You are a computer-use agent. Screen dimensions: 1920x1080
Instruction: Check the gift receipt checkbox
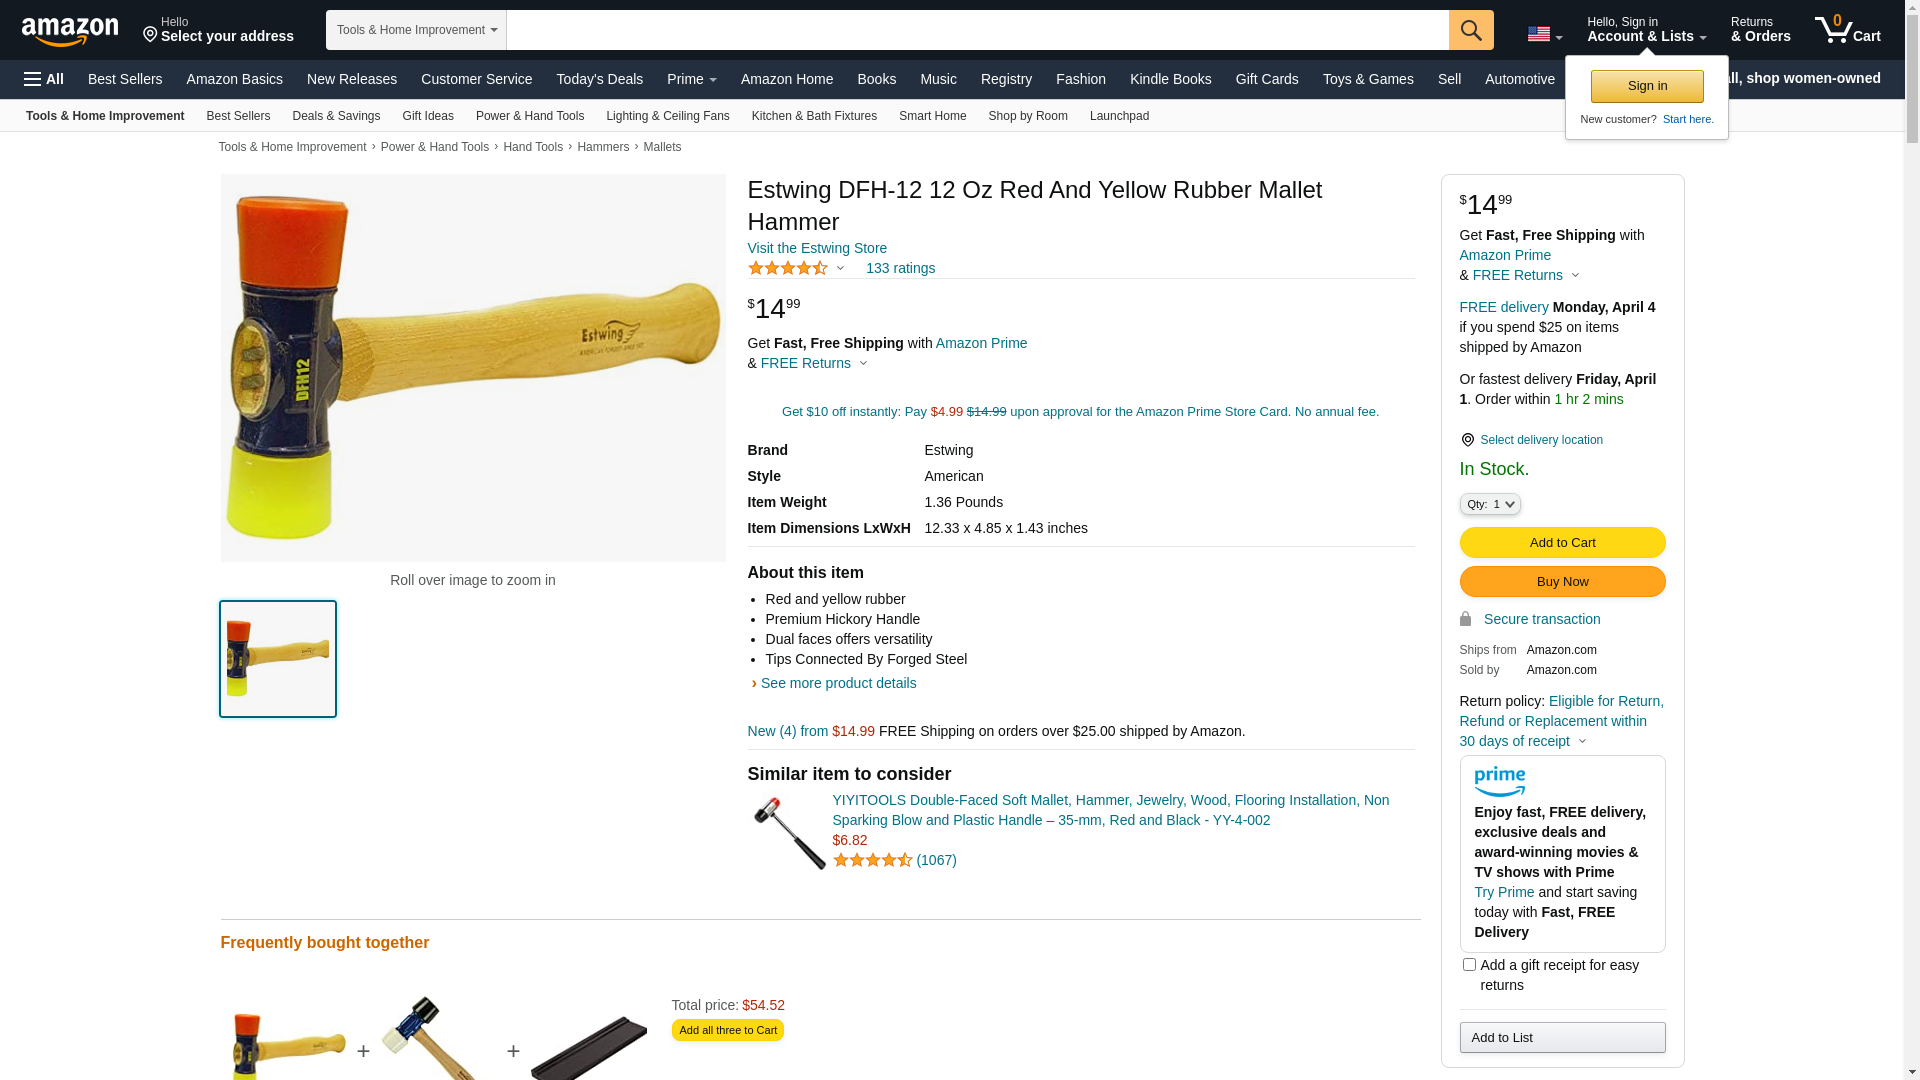tap(1469, 965)
